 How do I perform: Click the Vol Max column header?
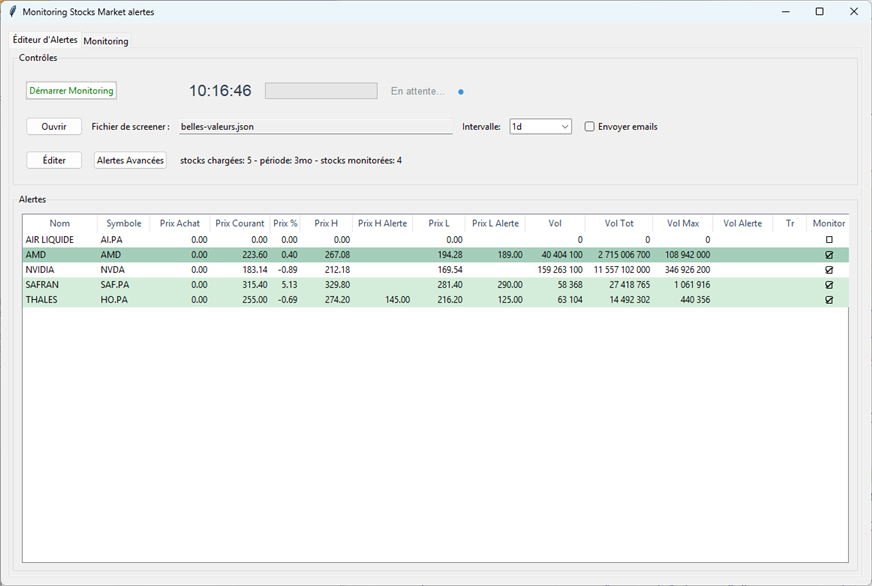click(683, 223)
